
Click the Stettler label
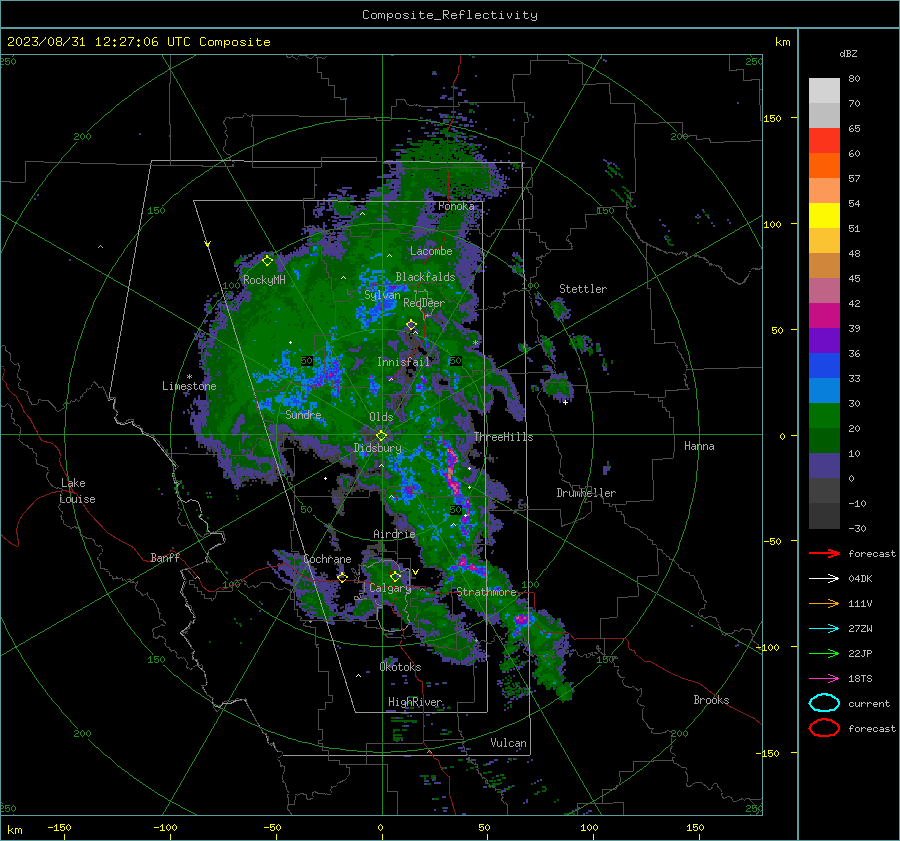(583, 289)
